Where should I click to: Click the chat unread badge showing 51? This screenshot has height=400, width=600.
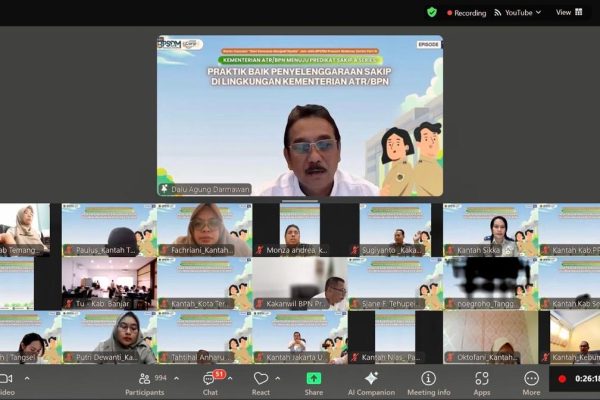coord(219,374)
